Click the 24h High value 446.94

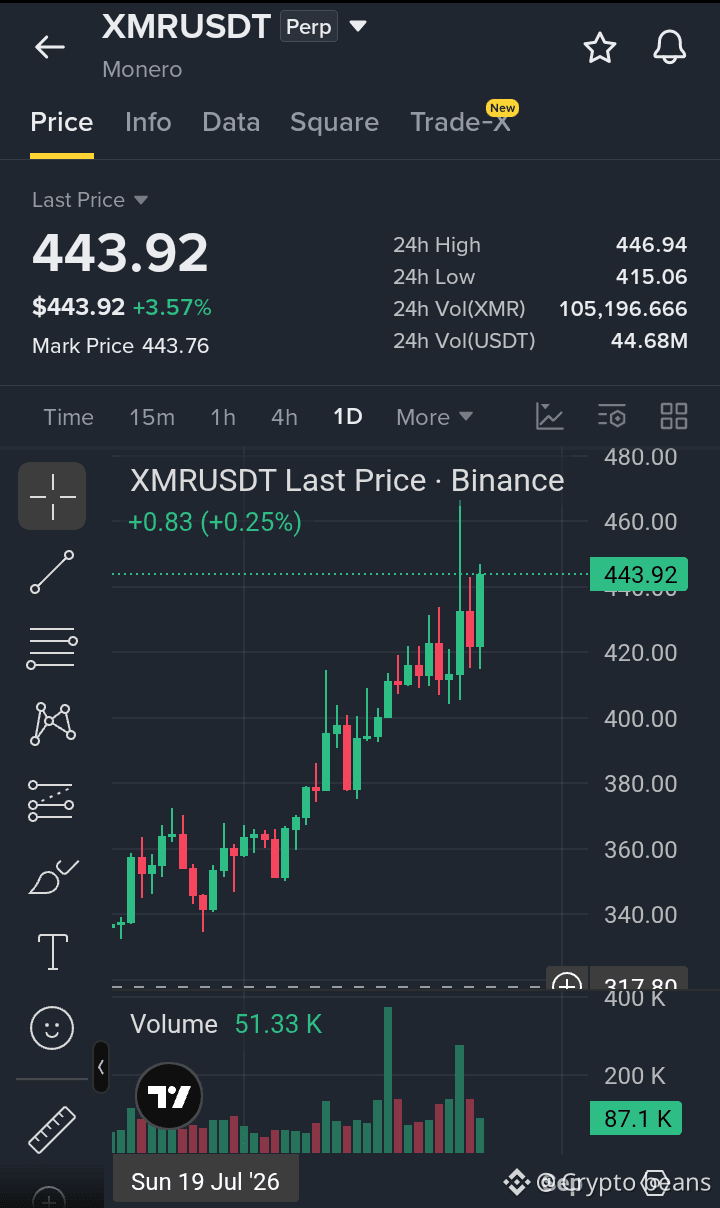pos(651,245)
